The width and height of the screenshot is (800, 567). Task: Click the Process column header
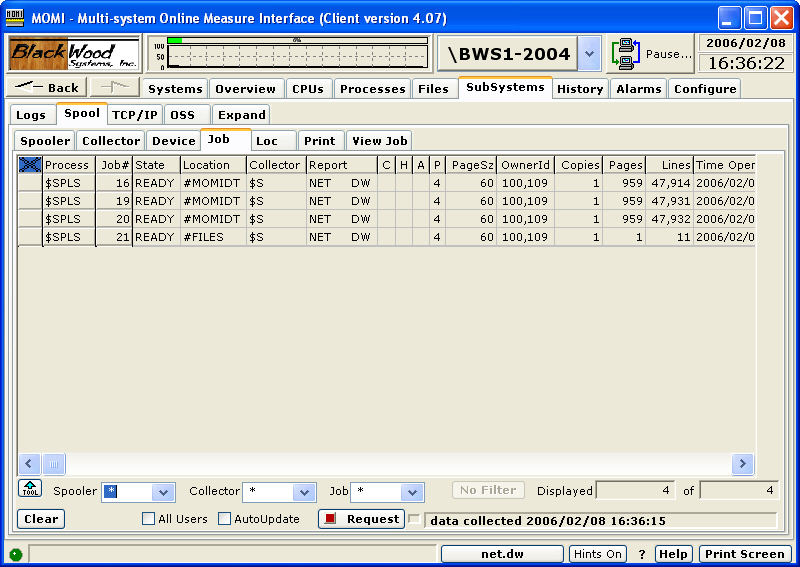tap(69, 165)
